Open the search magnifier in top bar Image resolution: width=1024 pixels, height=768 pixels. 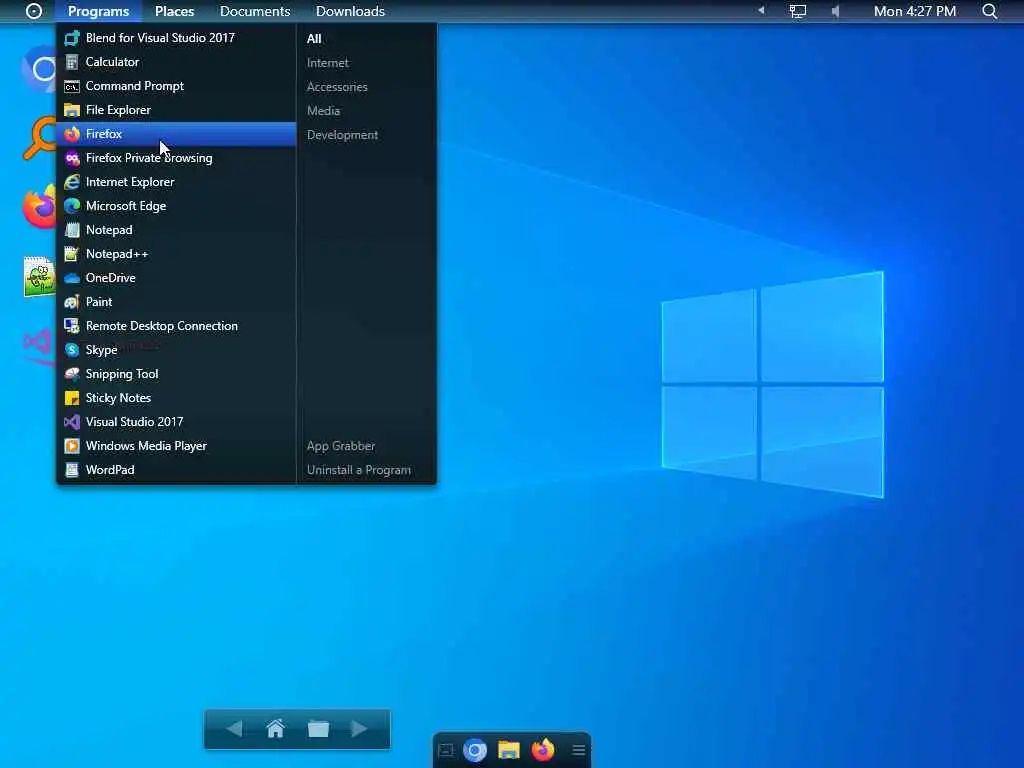point(989,11)
